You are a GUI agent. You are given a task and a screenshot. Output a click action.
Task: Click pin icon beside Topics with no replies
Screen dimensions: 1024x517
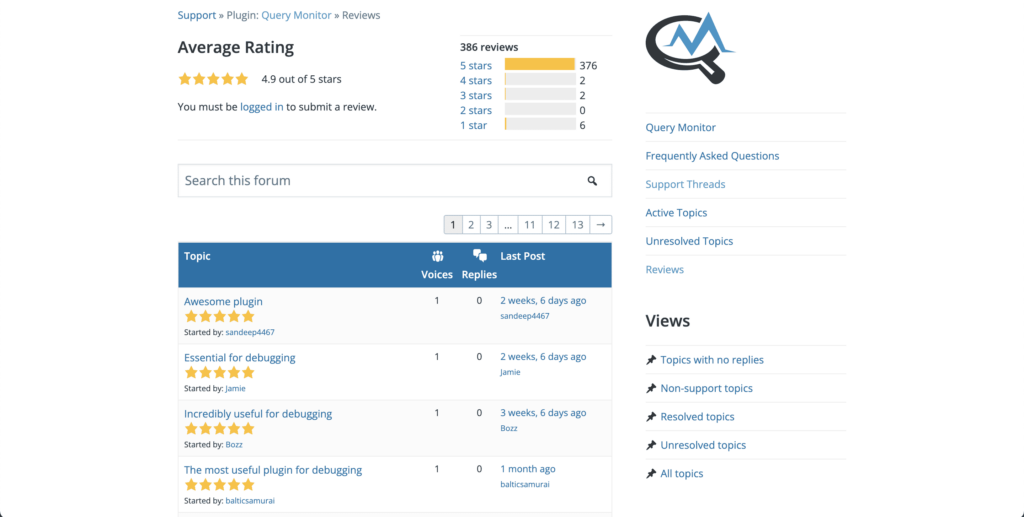651,360
